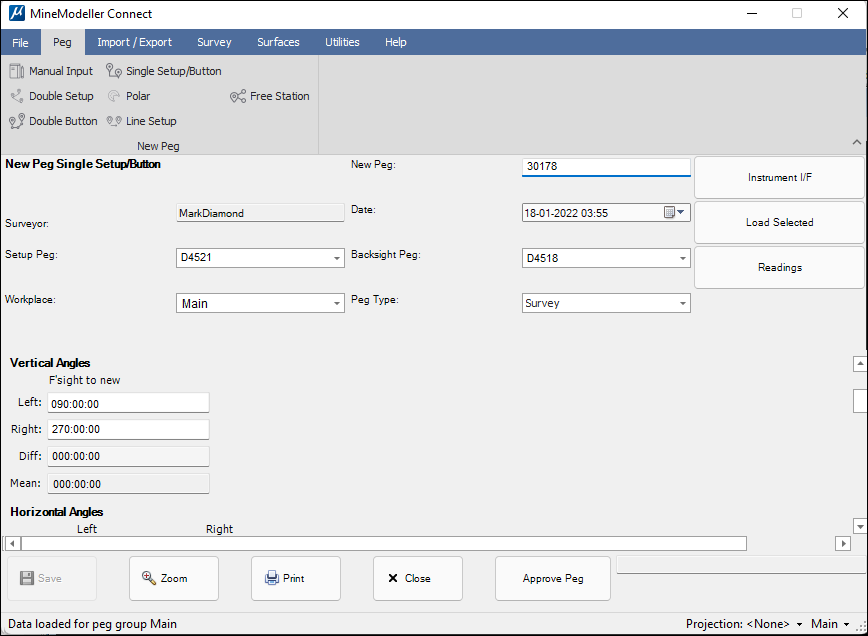Expand the Peg Type combo box
This screenshot has height=636, width=868.
coord(683,303)
